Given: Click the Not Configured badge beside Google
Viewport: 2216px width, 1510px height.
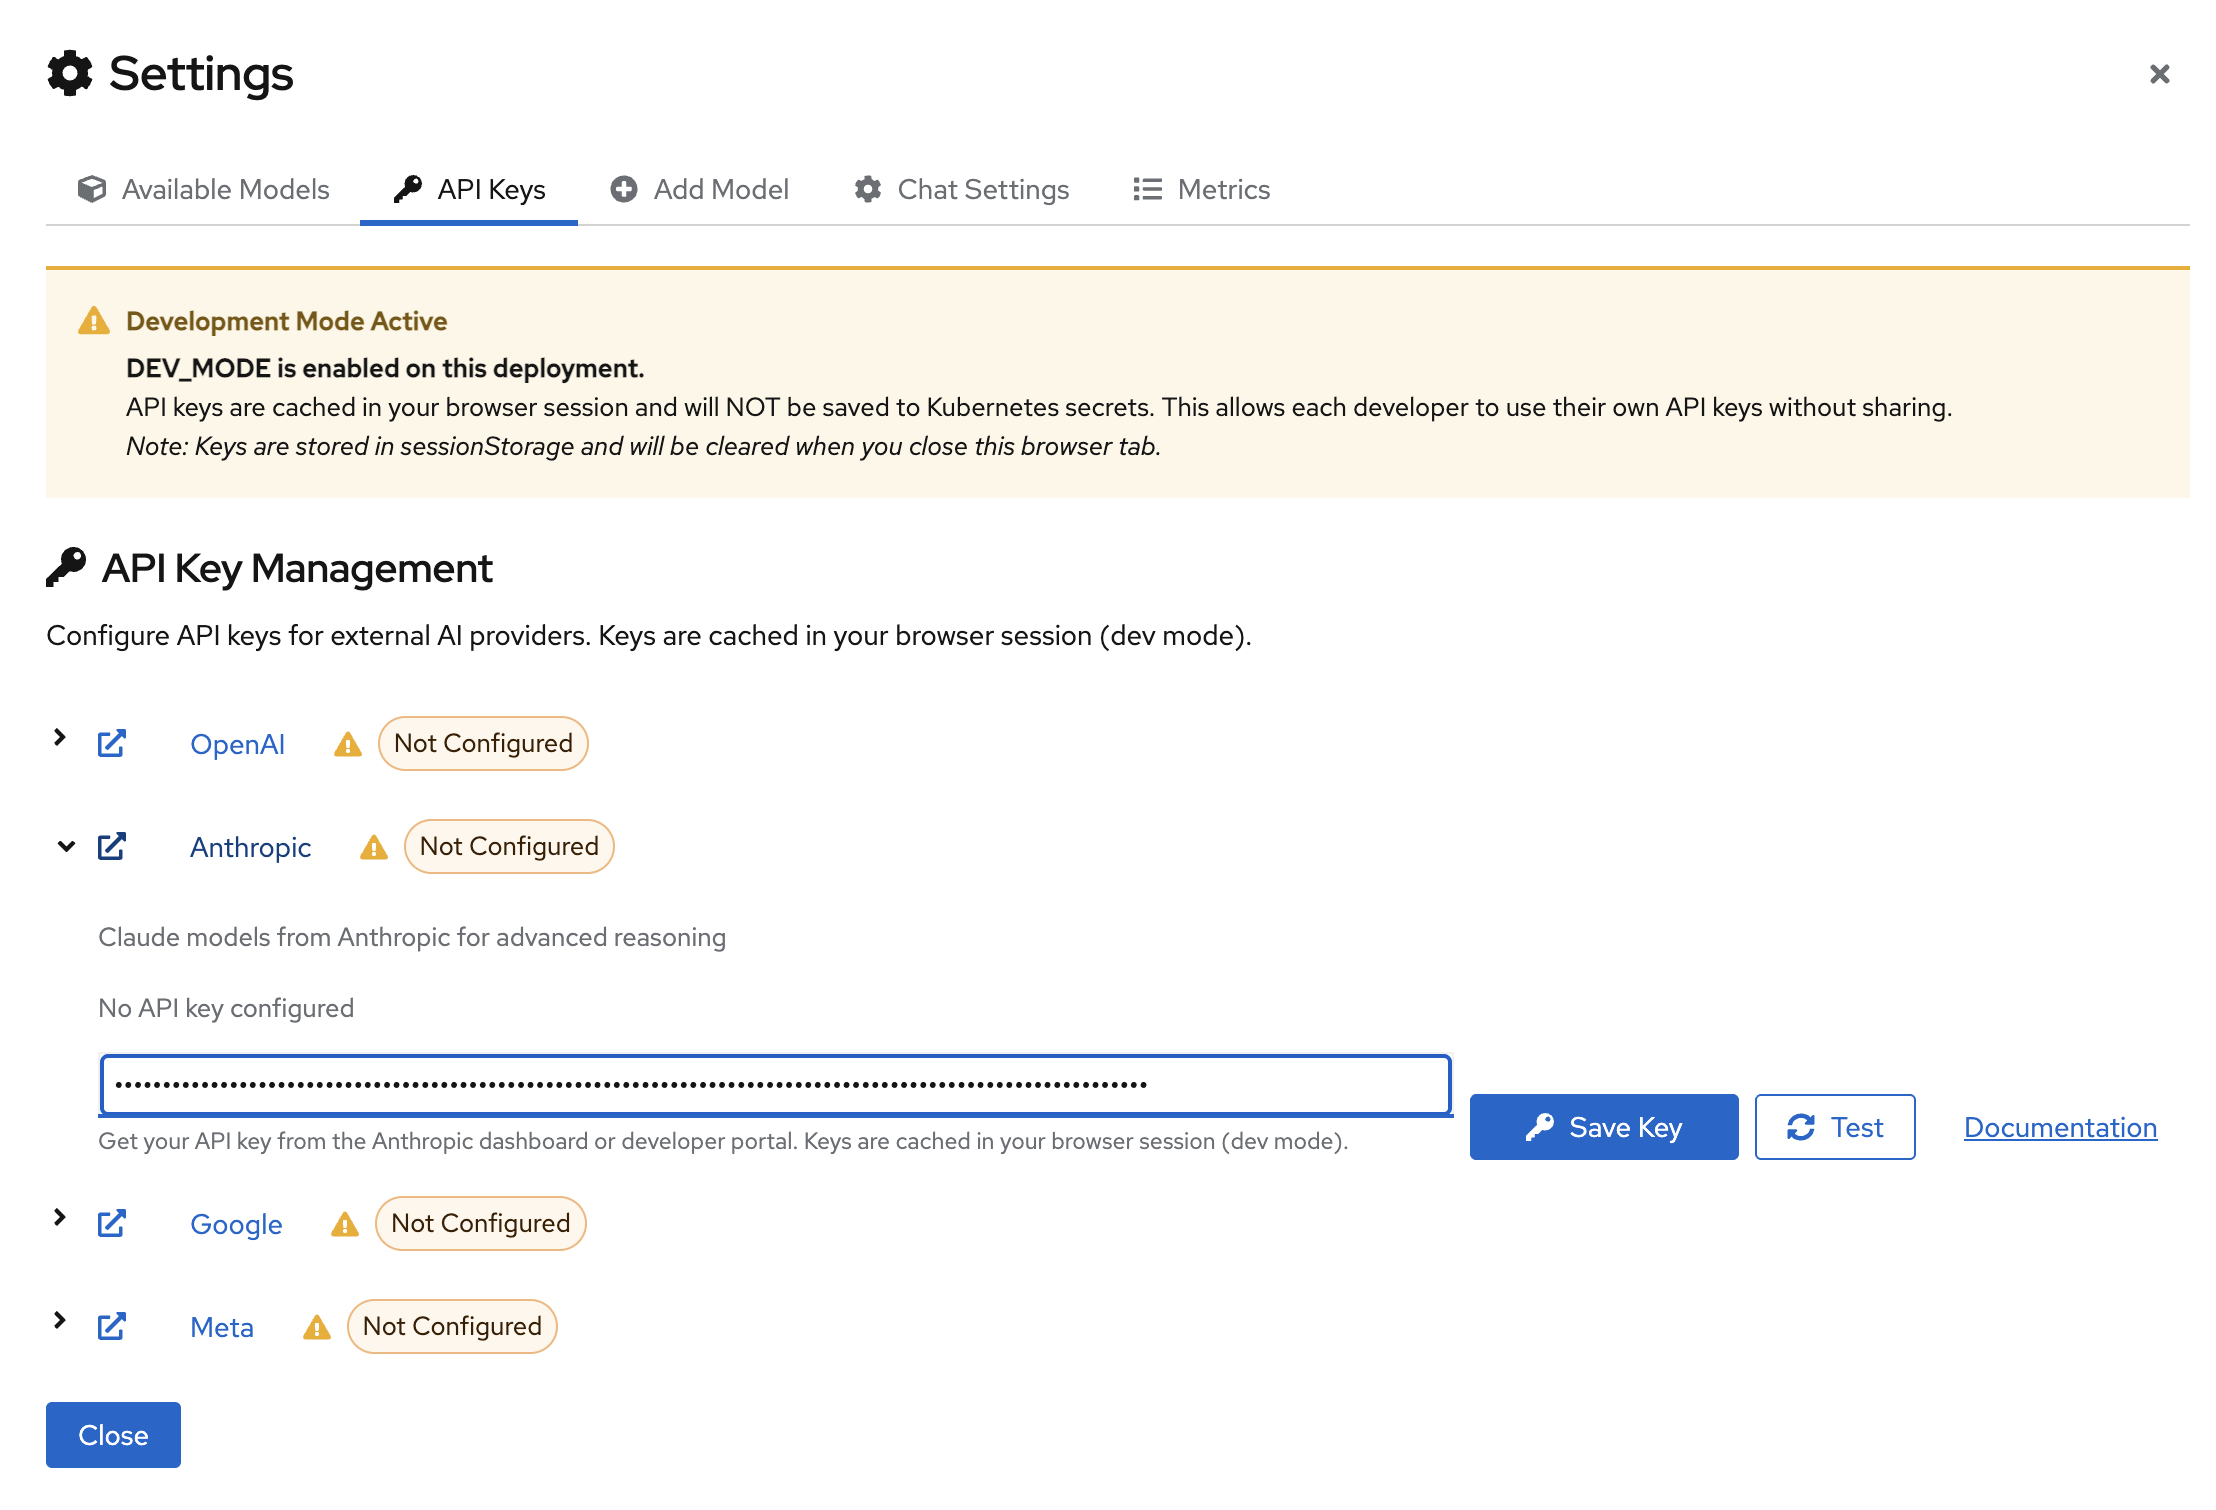Looking at the screenshot, I should (x=480, y=1222).
